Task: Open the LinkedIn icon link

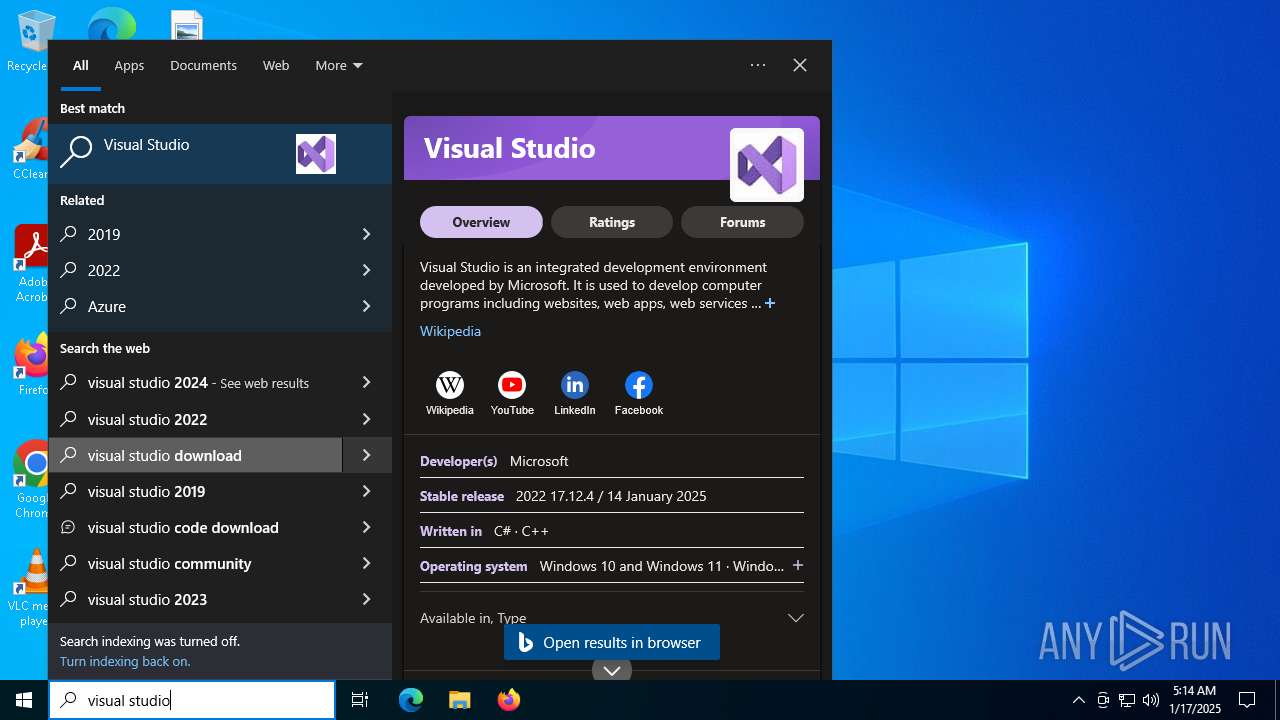Action: [x=575, y=385]
